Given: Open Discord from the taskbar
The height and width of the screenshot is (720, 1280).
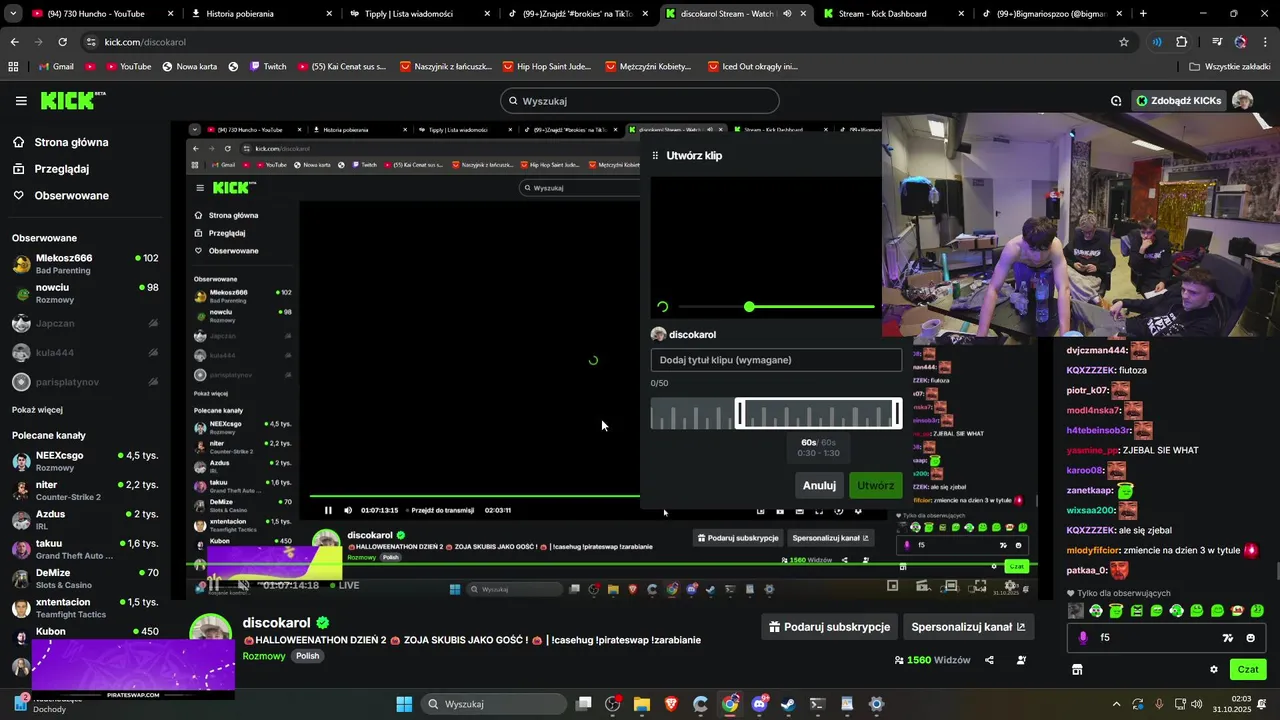Looking at the screenshot, I should (x=760, y=704).
